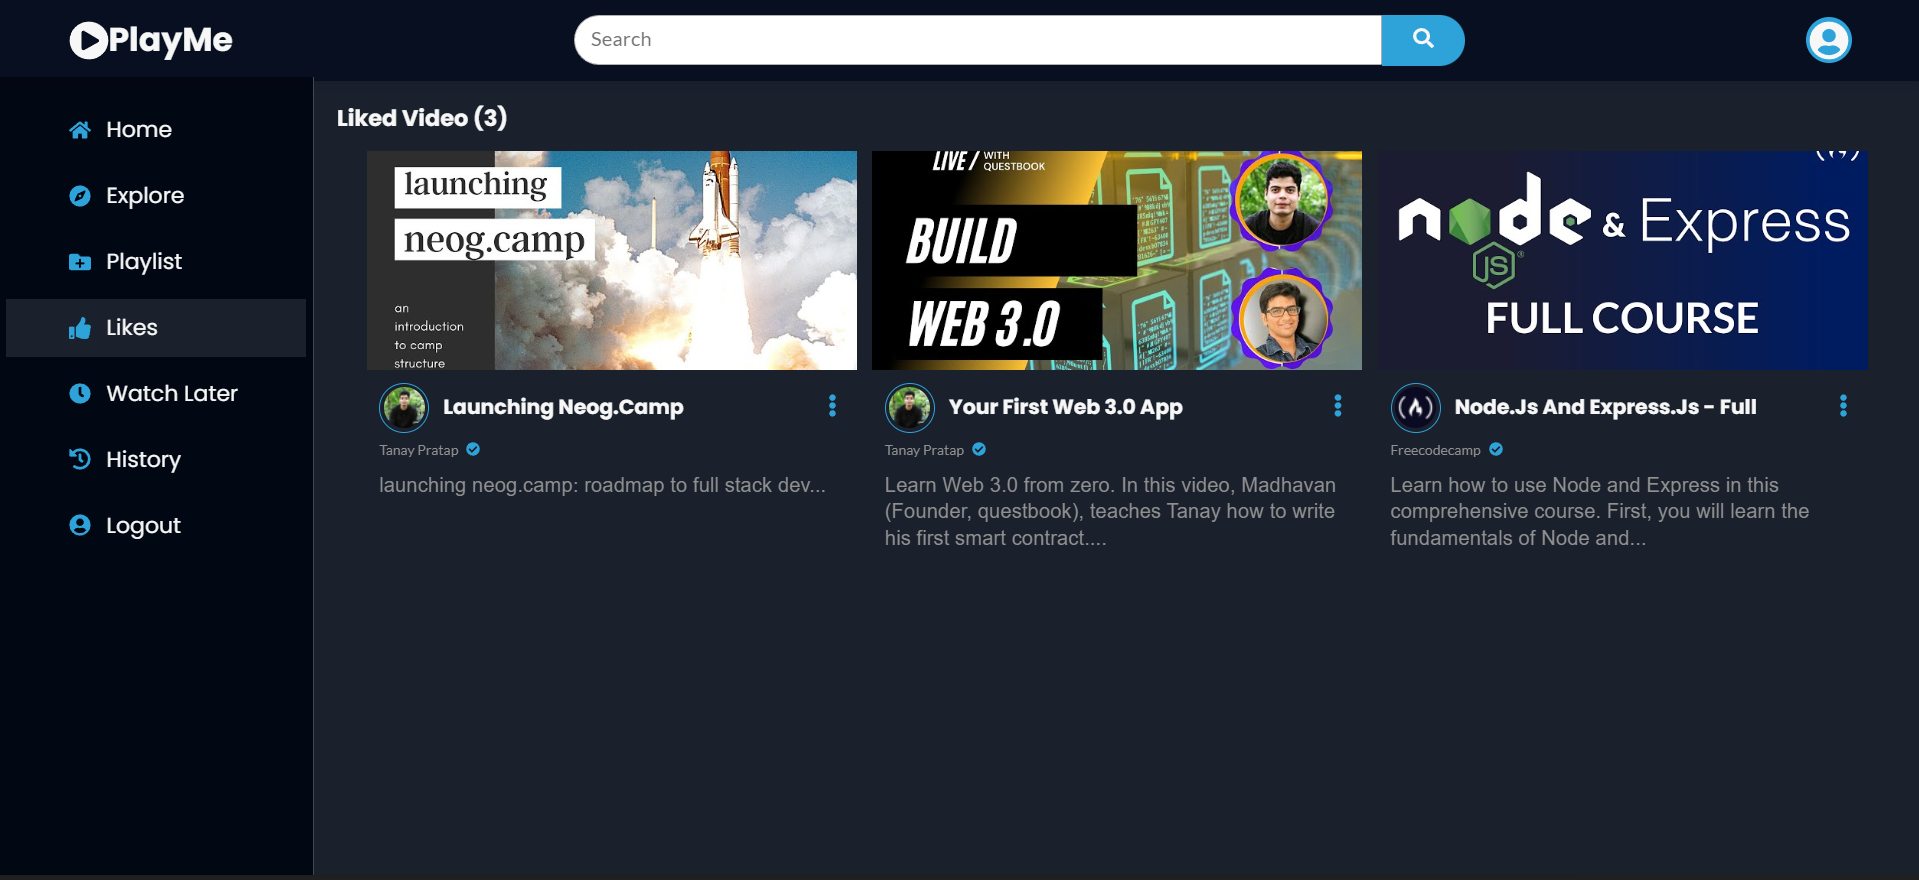
Task: Open Explore from the sidebar
Action: 156,196
